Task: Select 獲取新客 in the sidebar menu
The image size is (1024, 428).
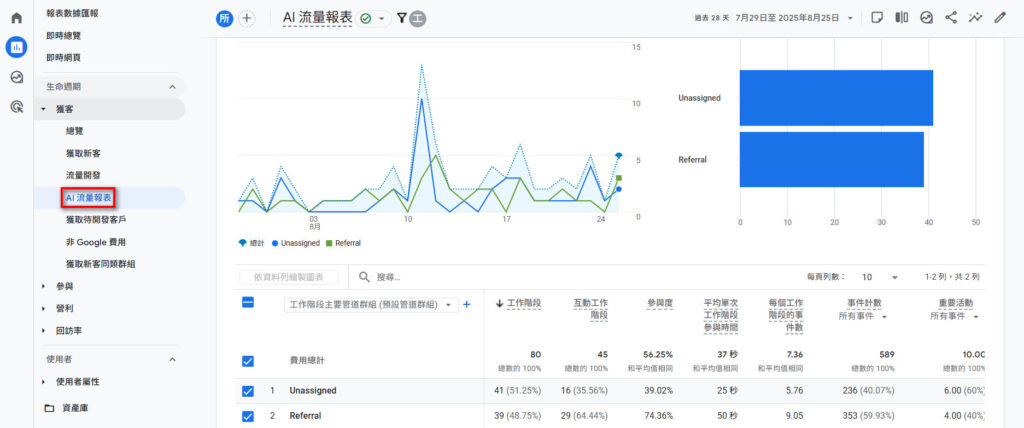Action: 83,153
